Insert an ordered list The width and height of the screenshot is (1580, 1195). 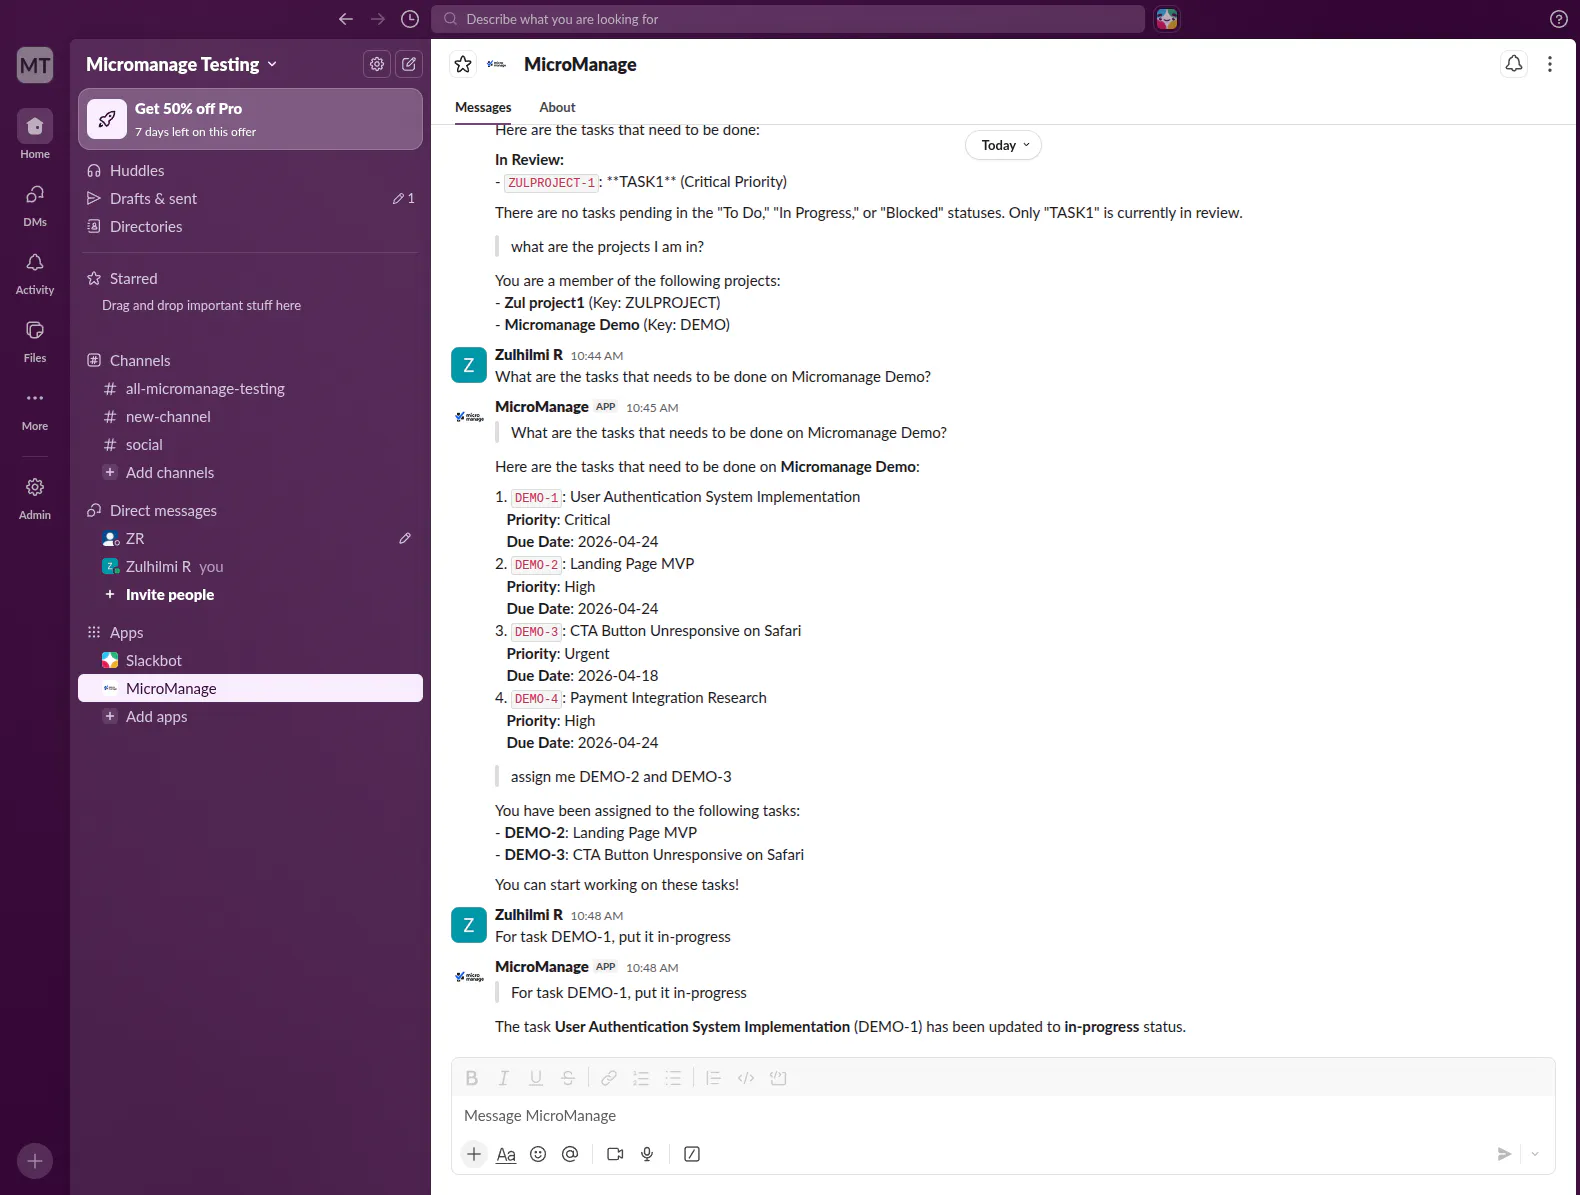(x=641, y=1078)
